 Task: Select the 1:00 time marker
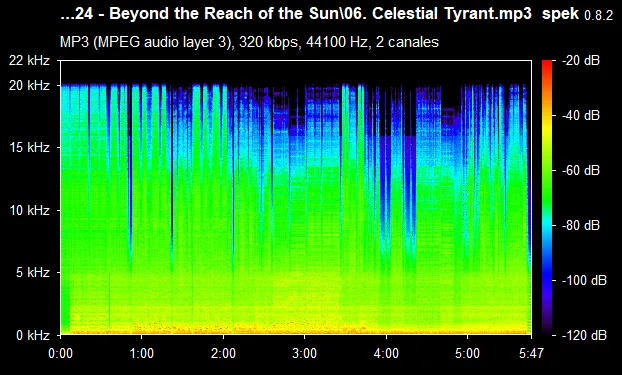(142, 353)
